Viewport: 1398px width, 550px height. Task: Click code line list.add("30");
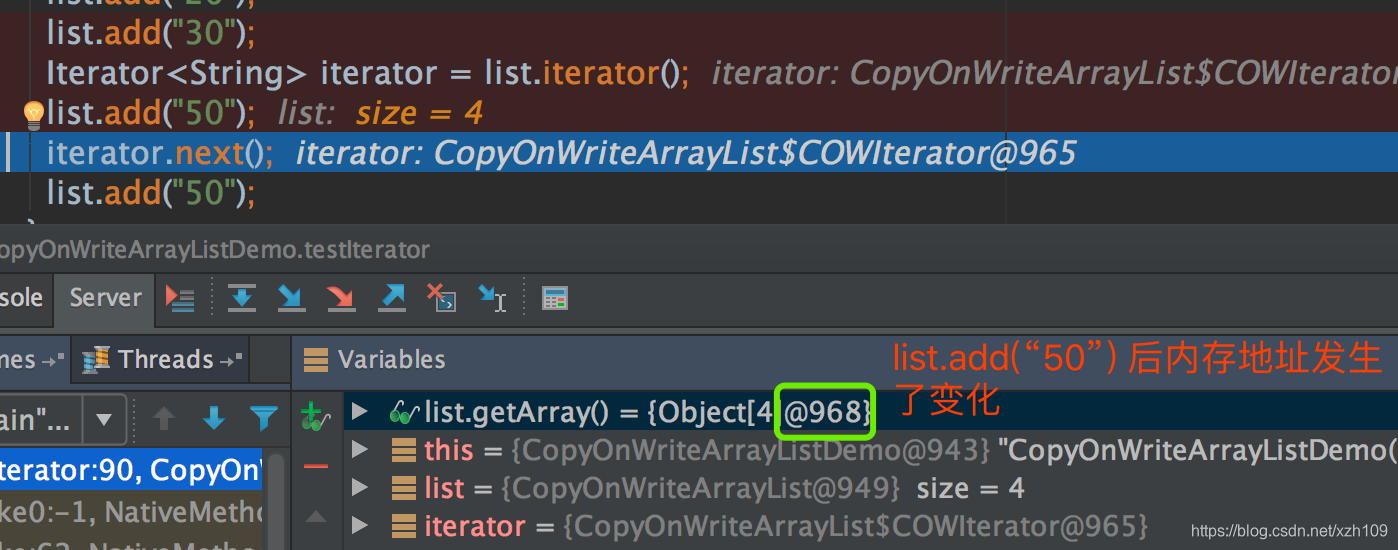151,34
